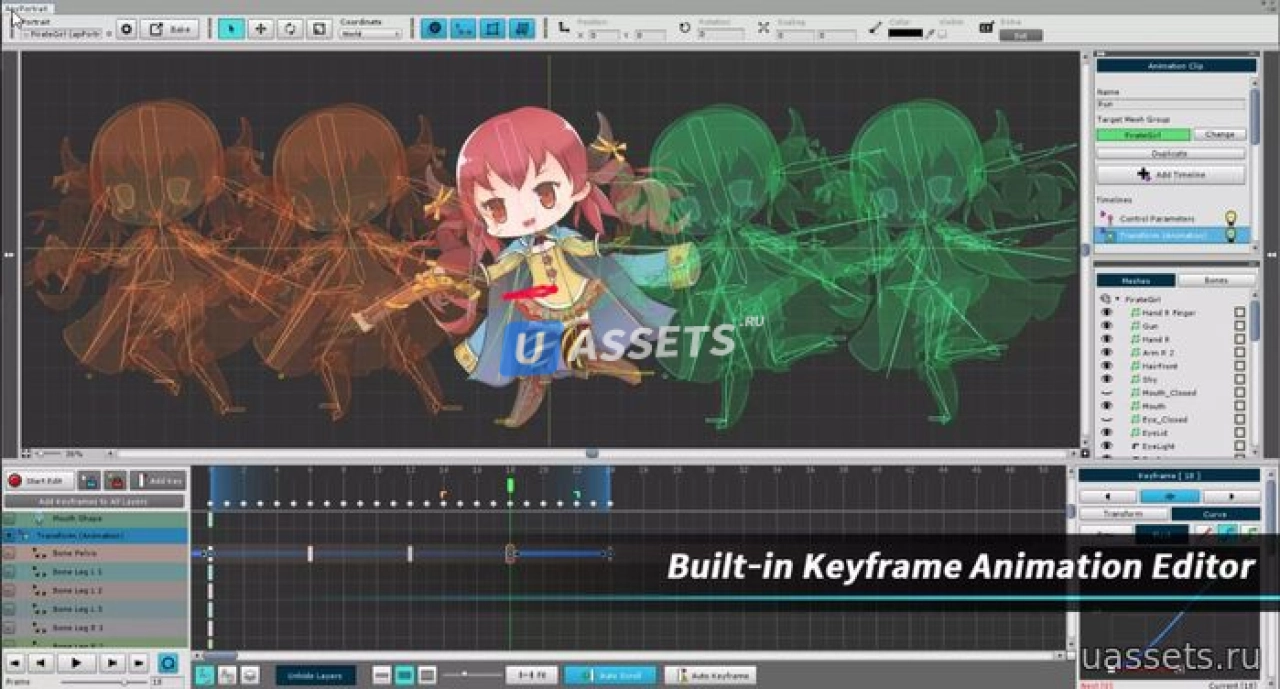Open the Coordinate World dropdown

pos(370,34)
